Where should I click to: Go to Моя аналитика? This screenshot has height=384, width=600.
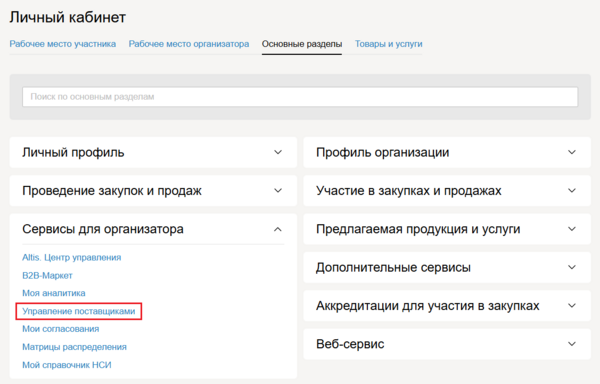pyautogui.click(x=54, y=293)
